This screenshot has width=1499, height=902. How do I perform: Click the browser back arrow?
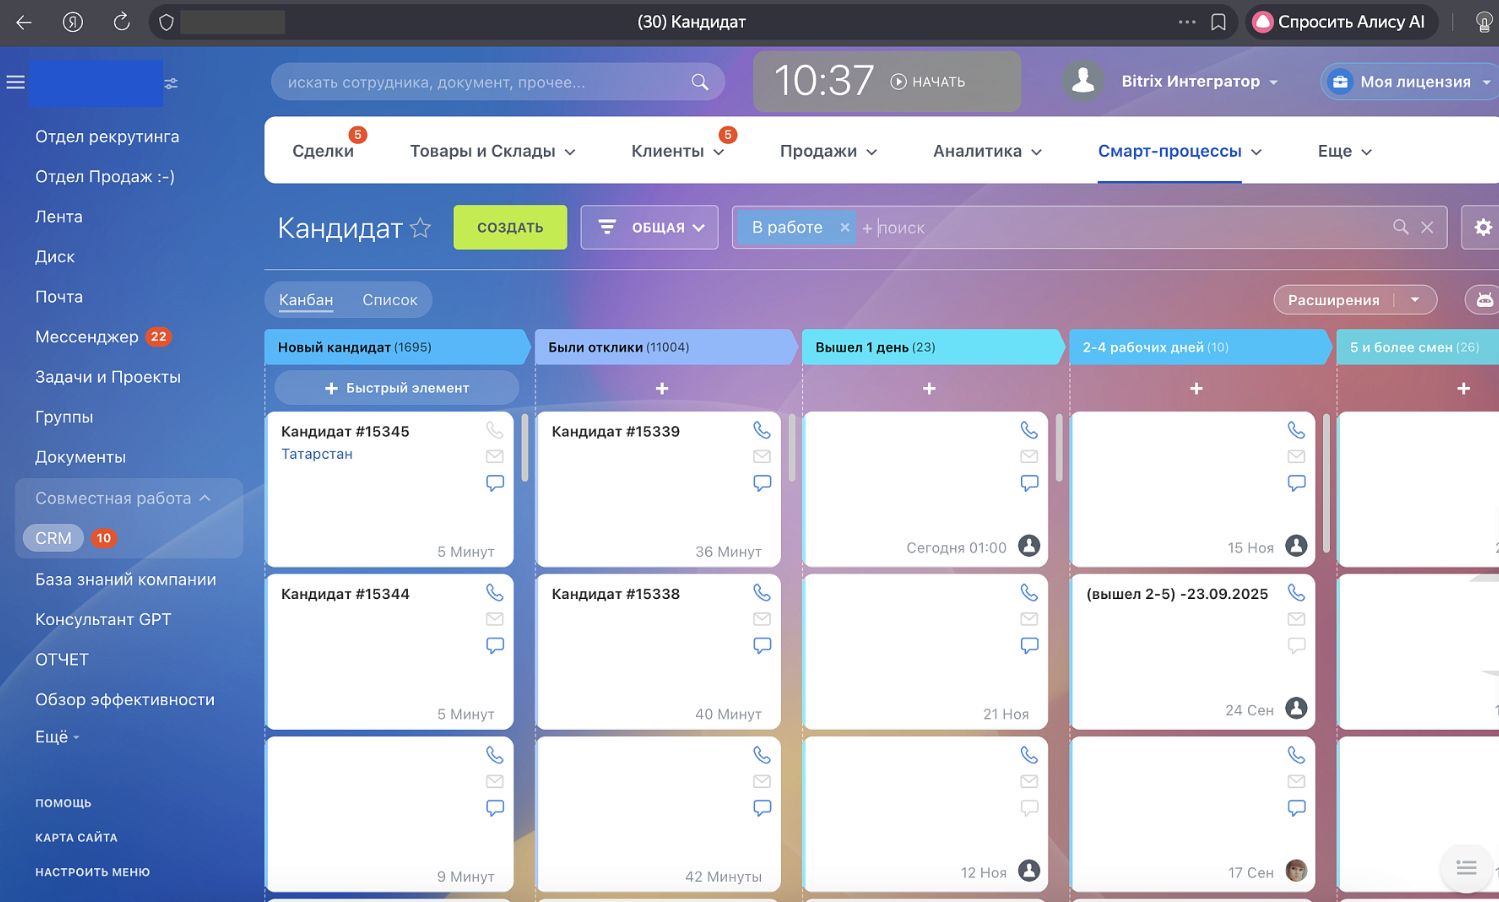click(x=24, y=22)
